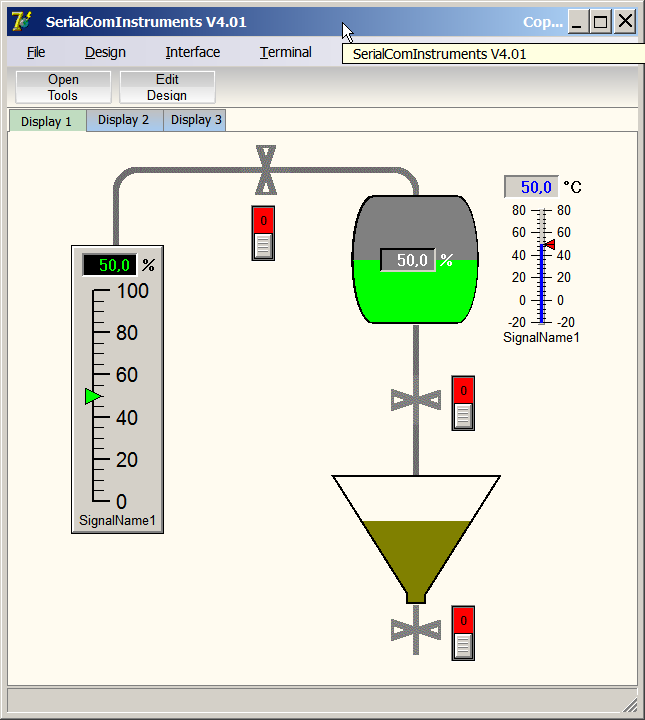645x720 pixels.
Task: Click the valve below the funnel outlet
Action: pos(416,630)
